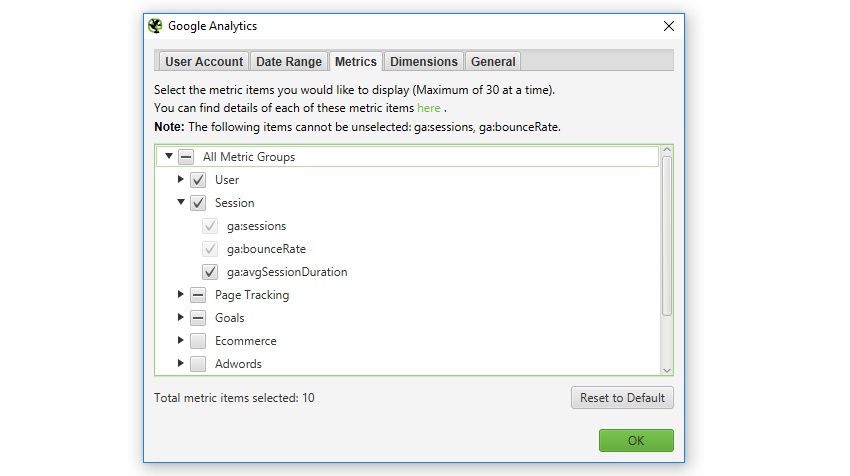Select the 'Ecommerce' row label

pyautogui.click(x=246, y=341)
